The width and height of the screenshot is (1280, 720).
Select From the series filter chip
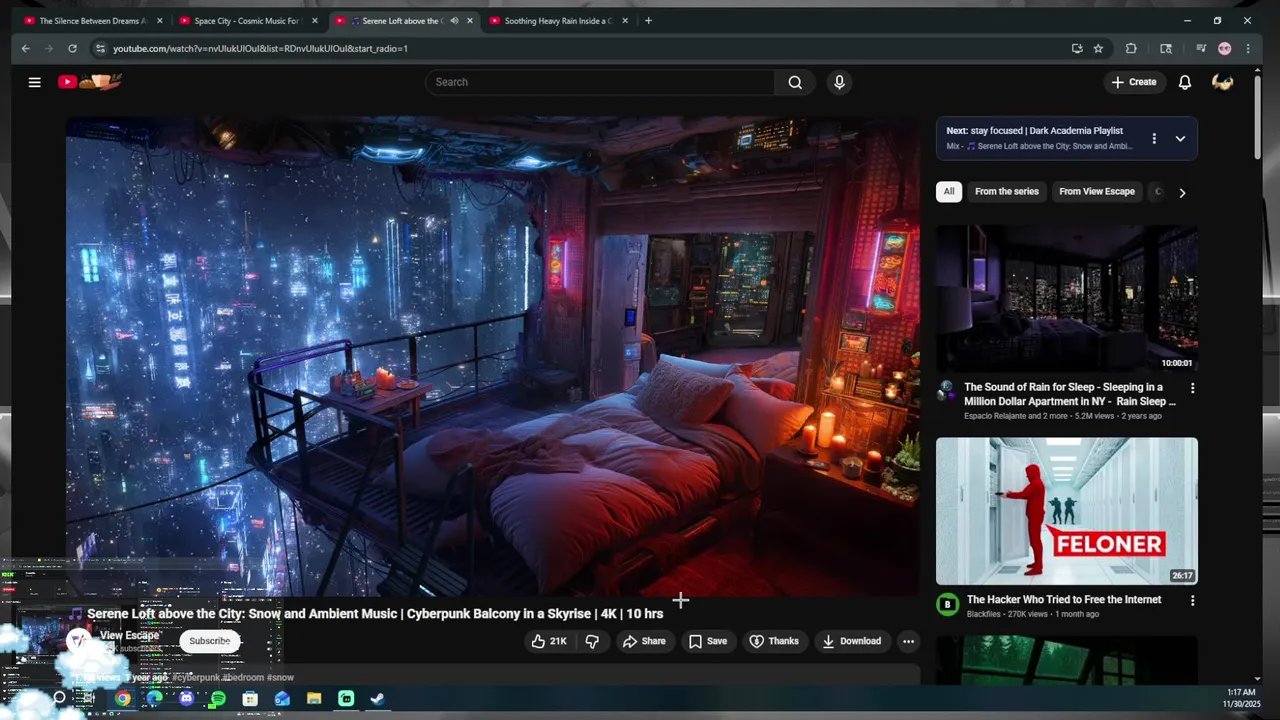[x=1007, y=191]
